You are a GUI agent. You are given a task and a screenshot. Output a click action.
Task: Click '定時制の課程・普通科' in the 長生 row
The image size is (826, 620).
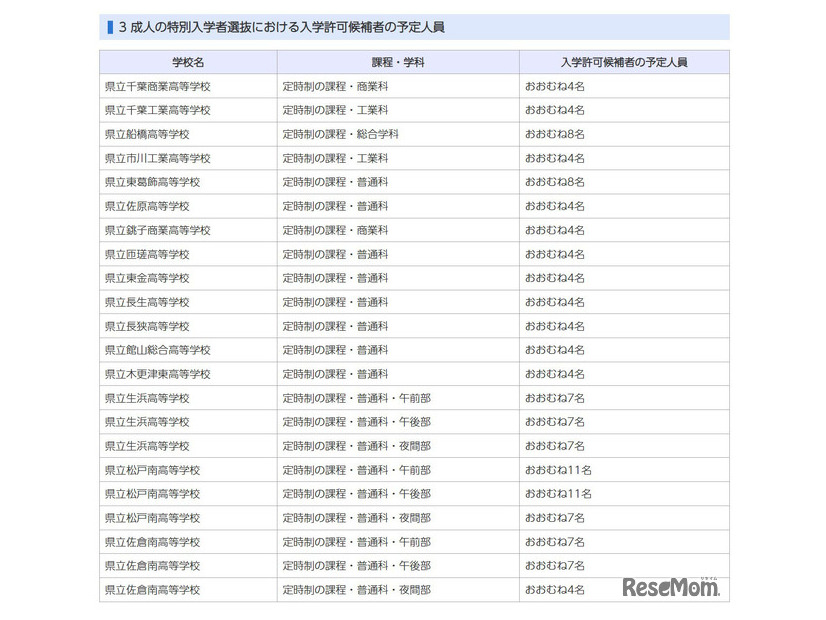click(x=335, y=302)
